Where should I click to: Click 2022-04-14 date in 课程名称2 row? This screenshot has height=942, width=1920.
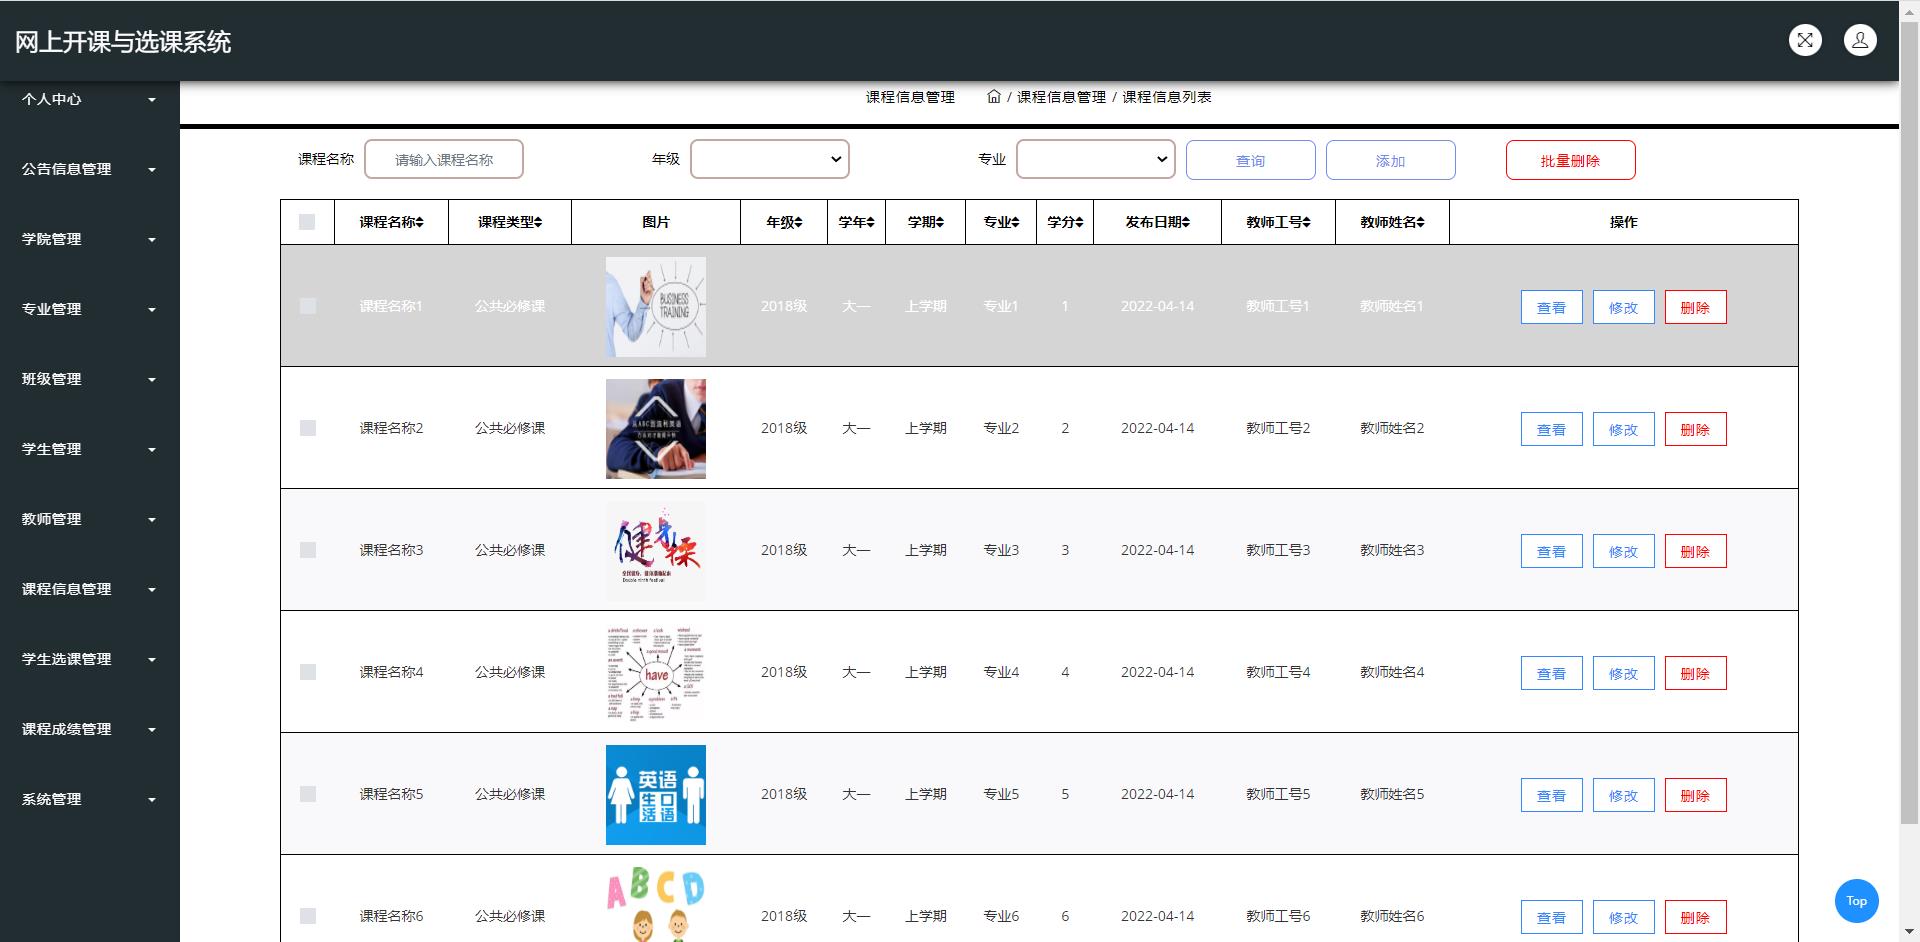pos(1157,428)
